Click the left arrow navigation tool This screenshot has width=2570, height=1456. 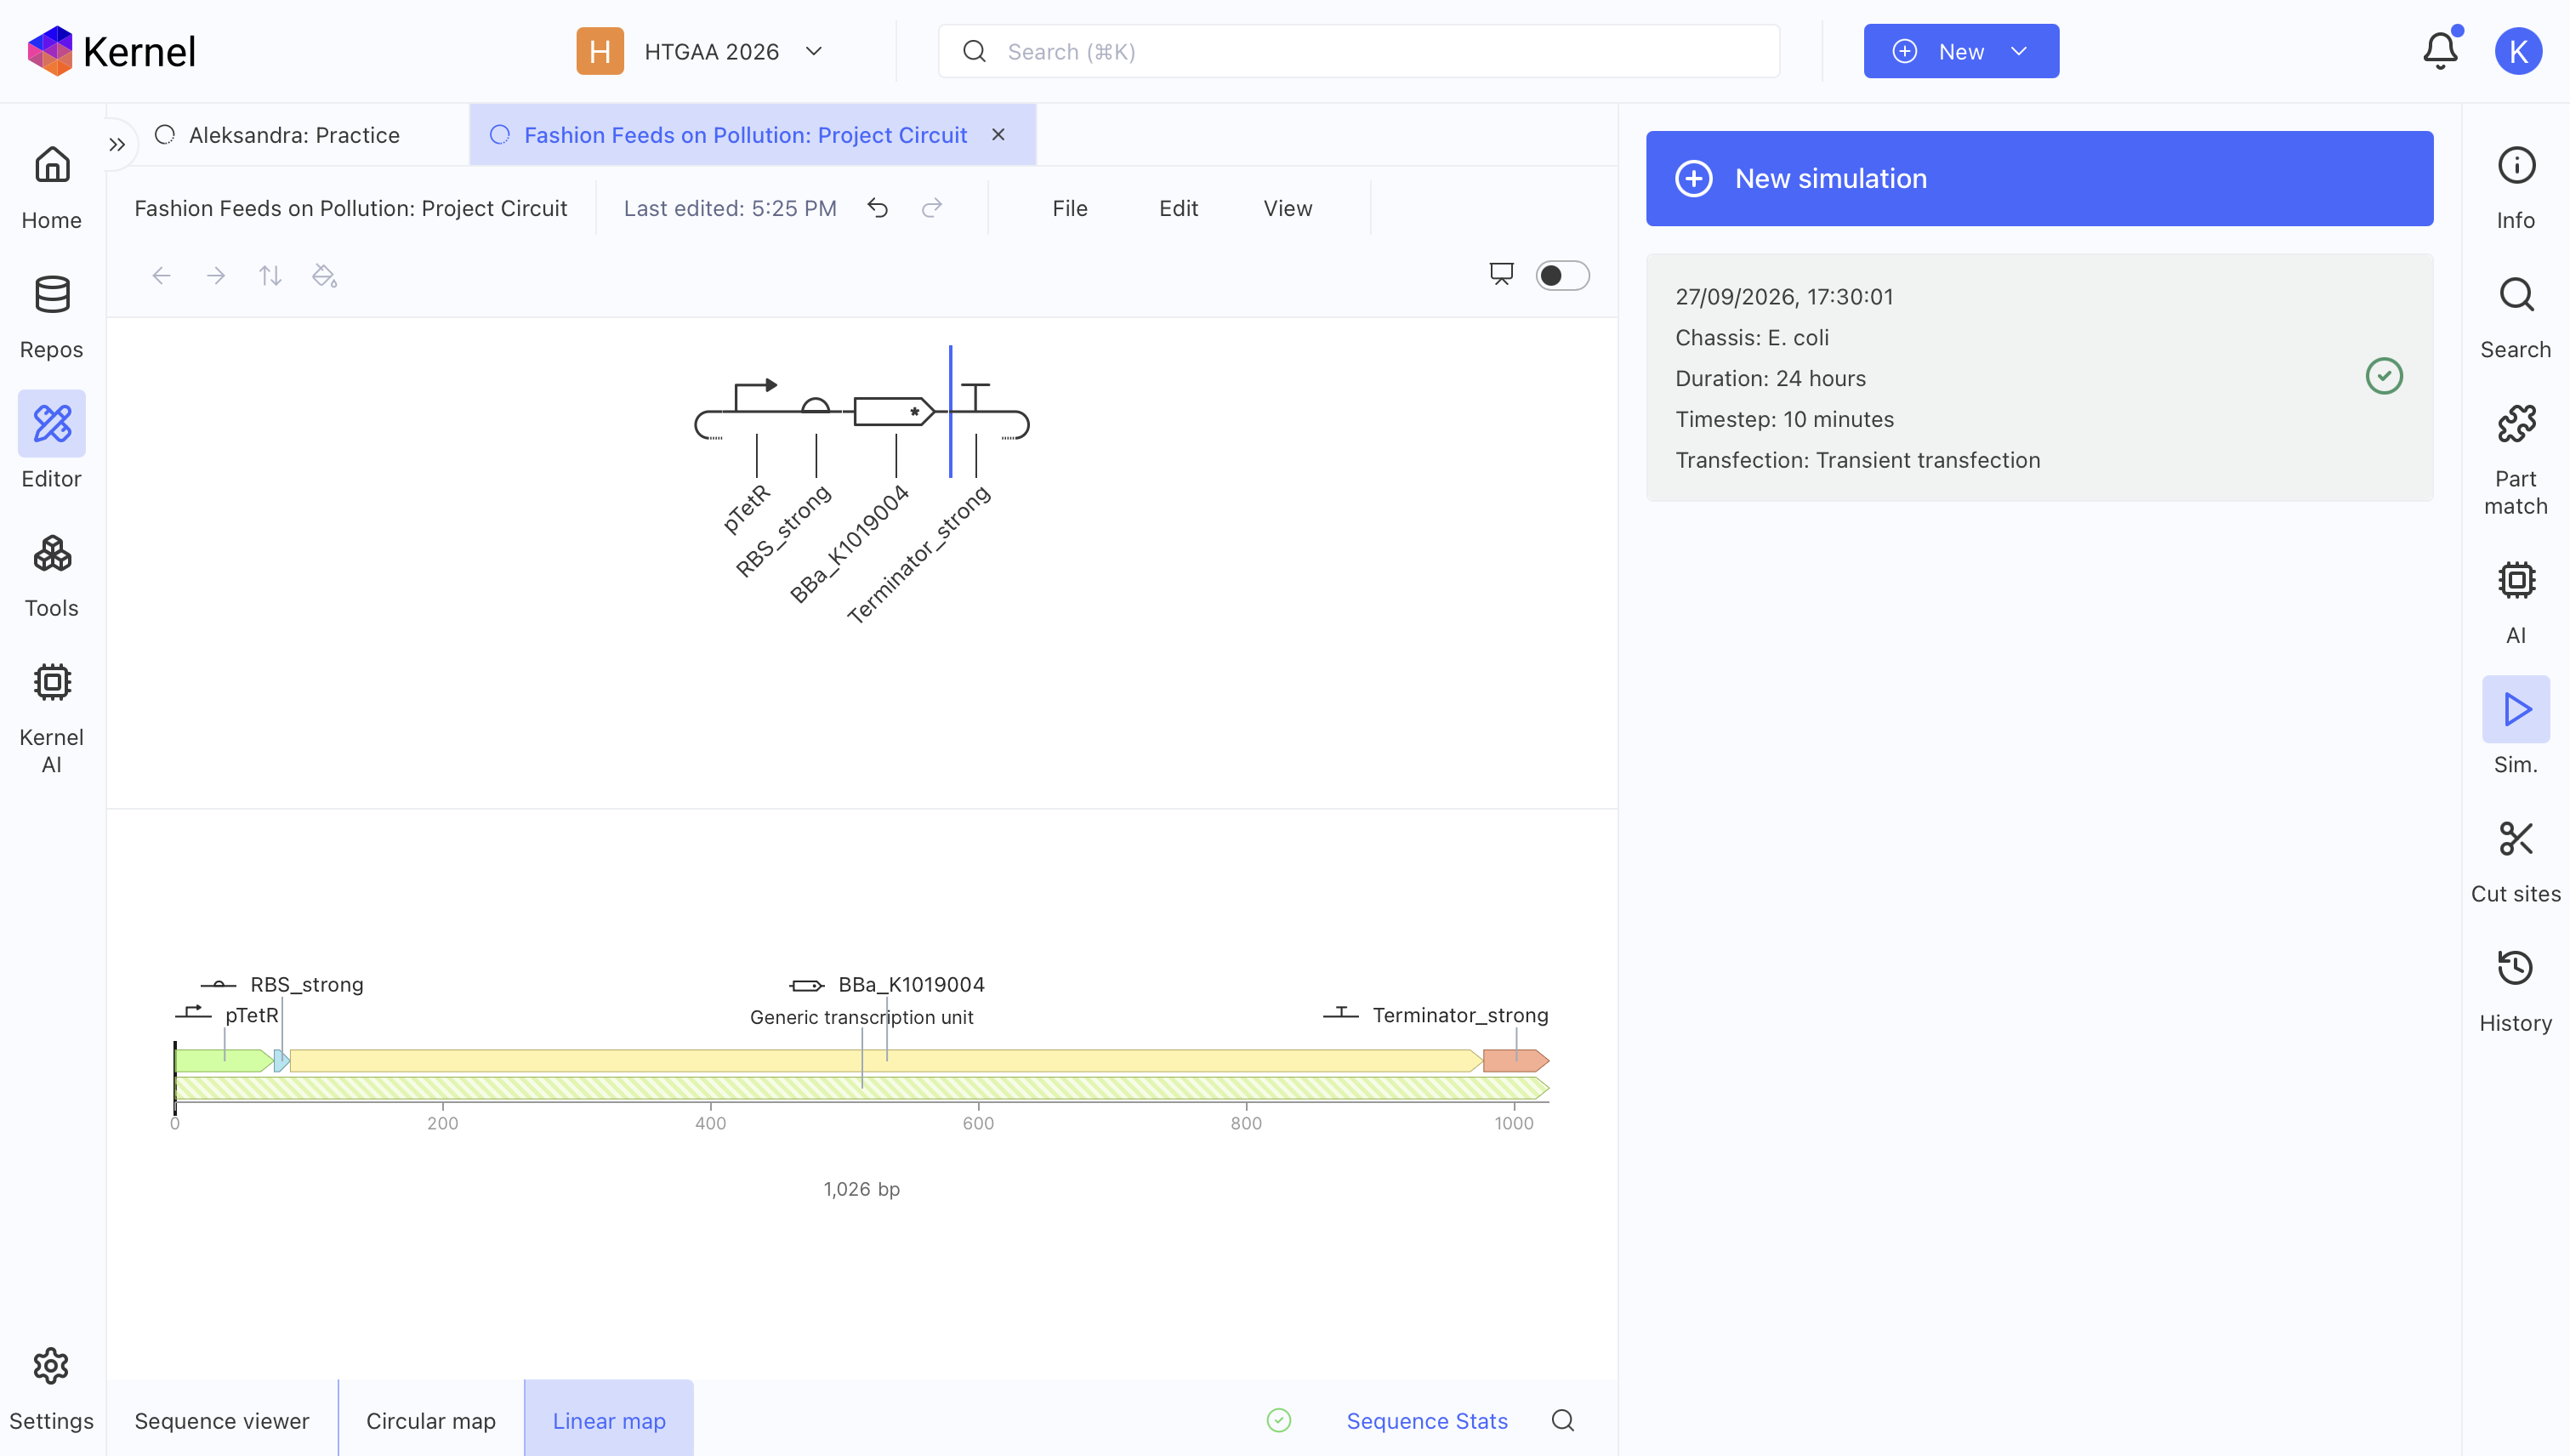coord(162,275)
